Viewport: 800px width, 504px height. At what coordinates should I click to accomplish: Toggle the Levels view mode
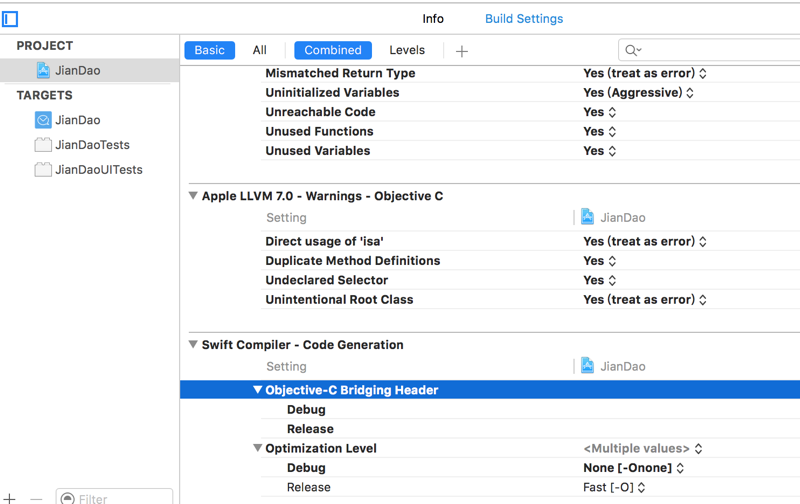pos(407,50)
